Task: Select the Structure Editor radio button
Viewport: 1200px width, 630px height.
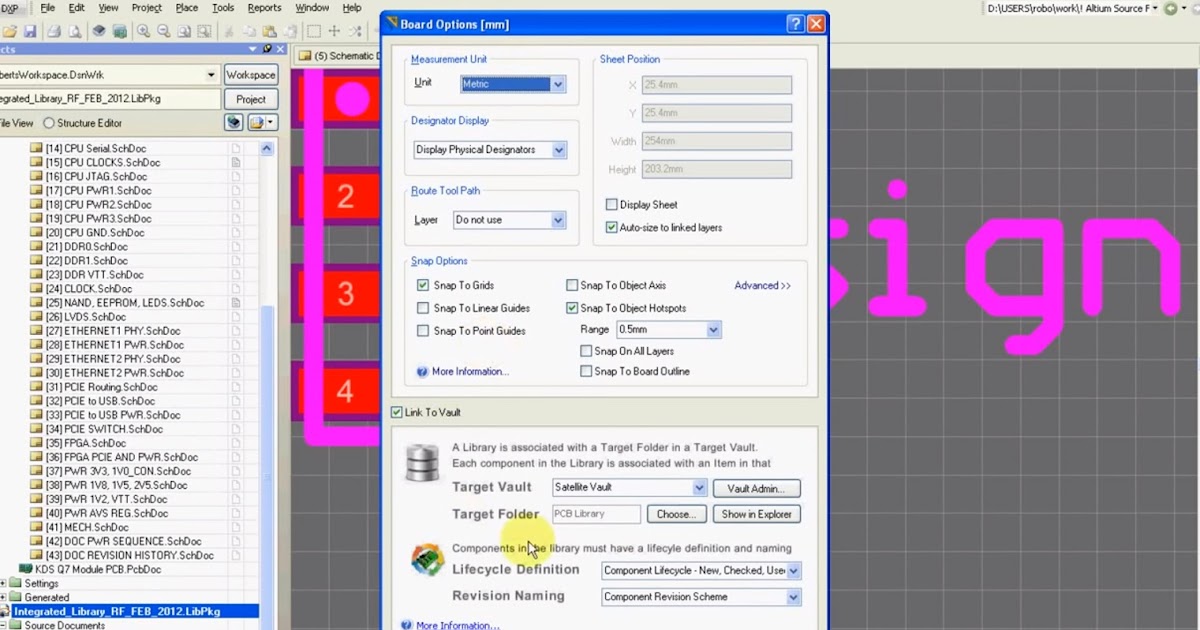Action: (x=49, y=123)
